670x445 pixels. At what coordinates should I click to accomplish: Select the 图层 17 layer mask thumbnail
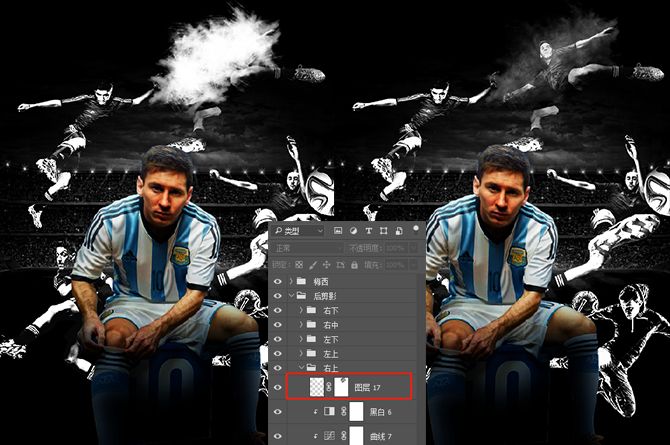click(341, 387)
